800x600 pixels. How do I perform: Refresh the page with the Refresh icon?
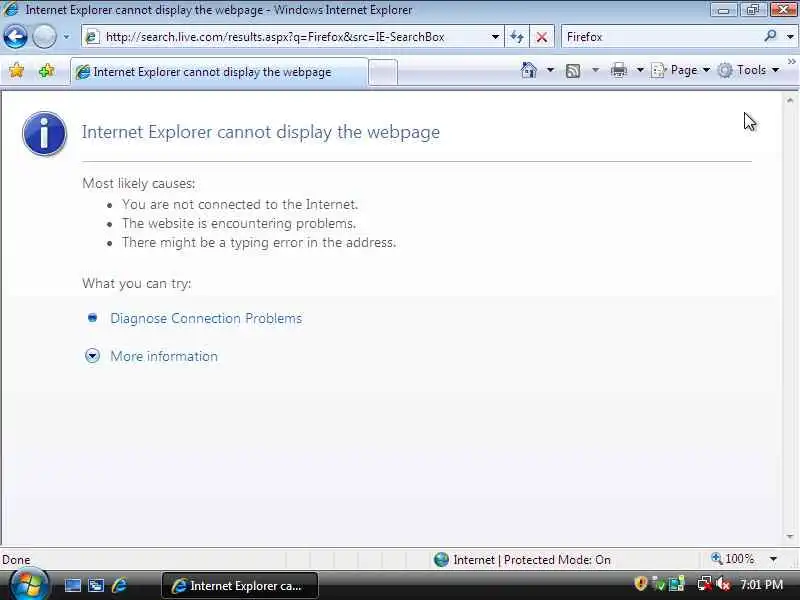tap(517, 37)
